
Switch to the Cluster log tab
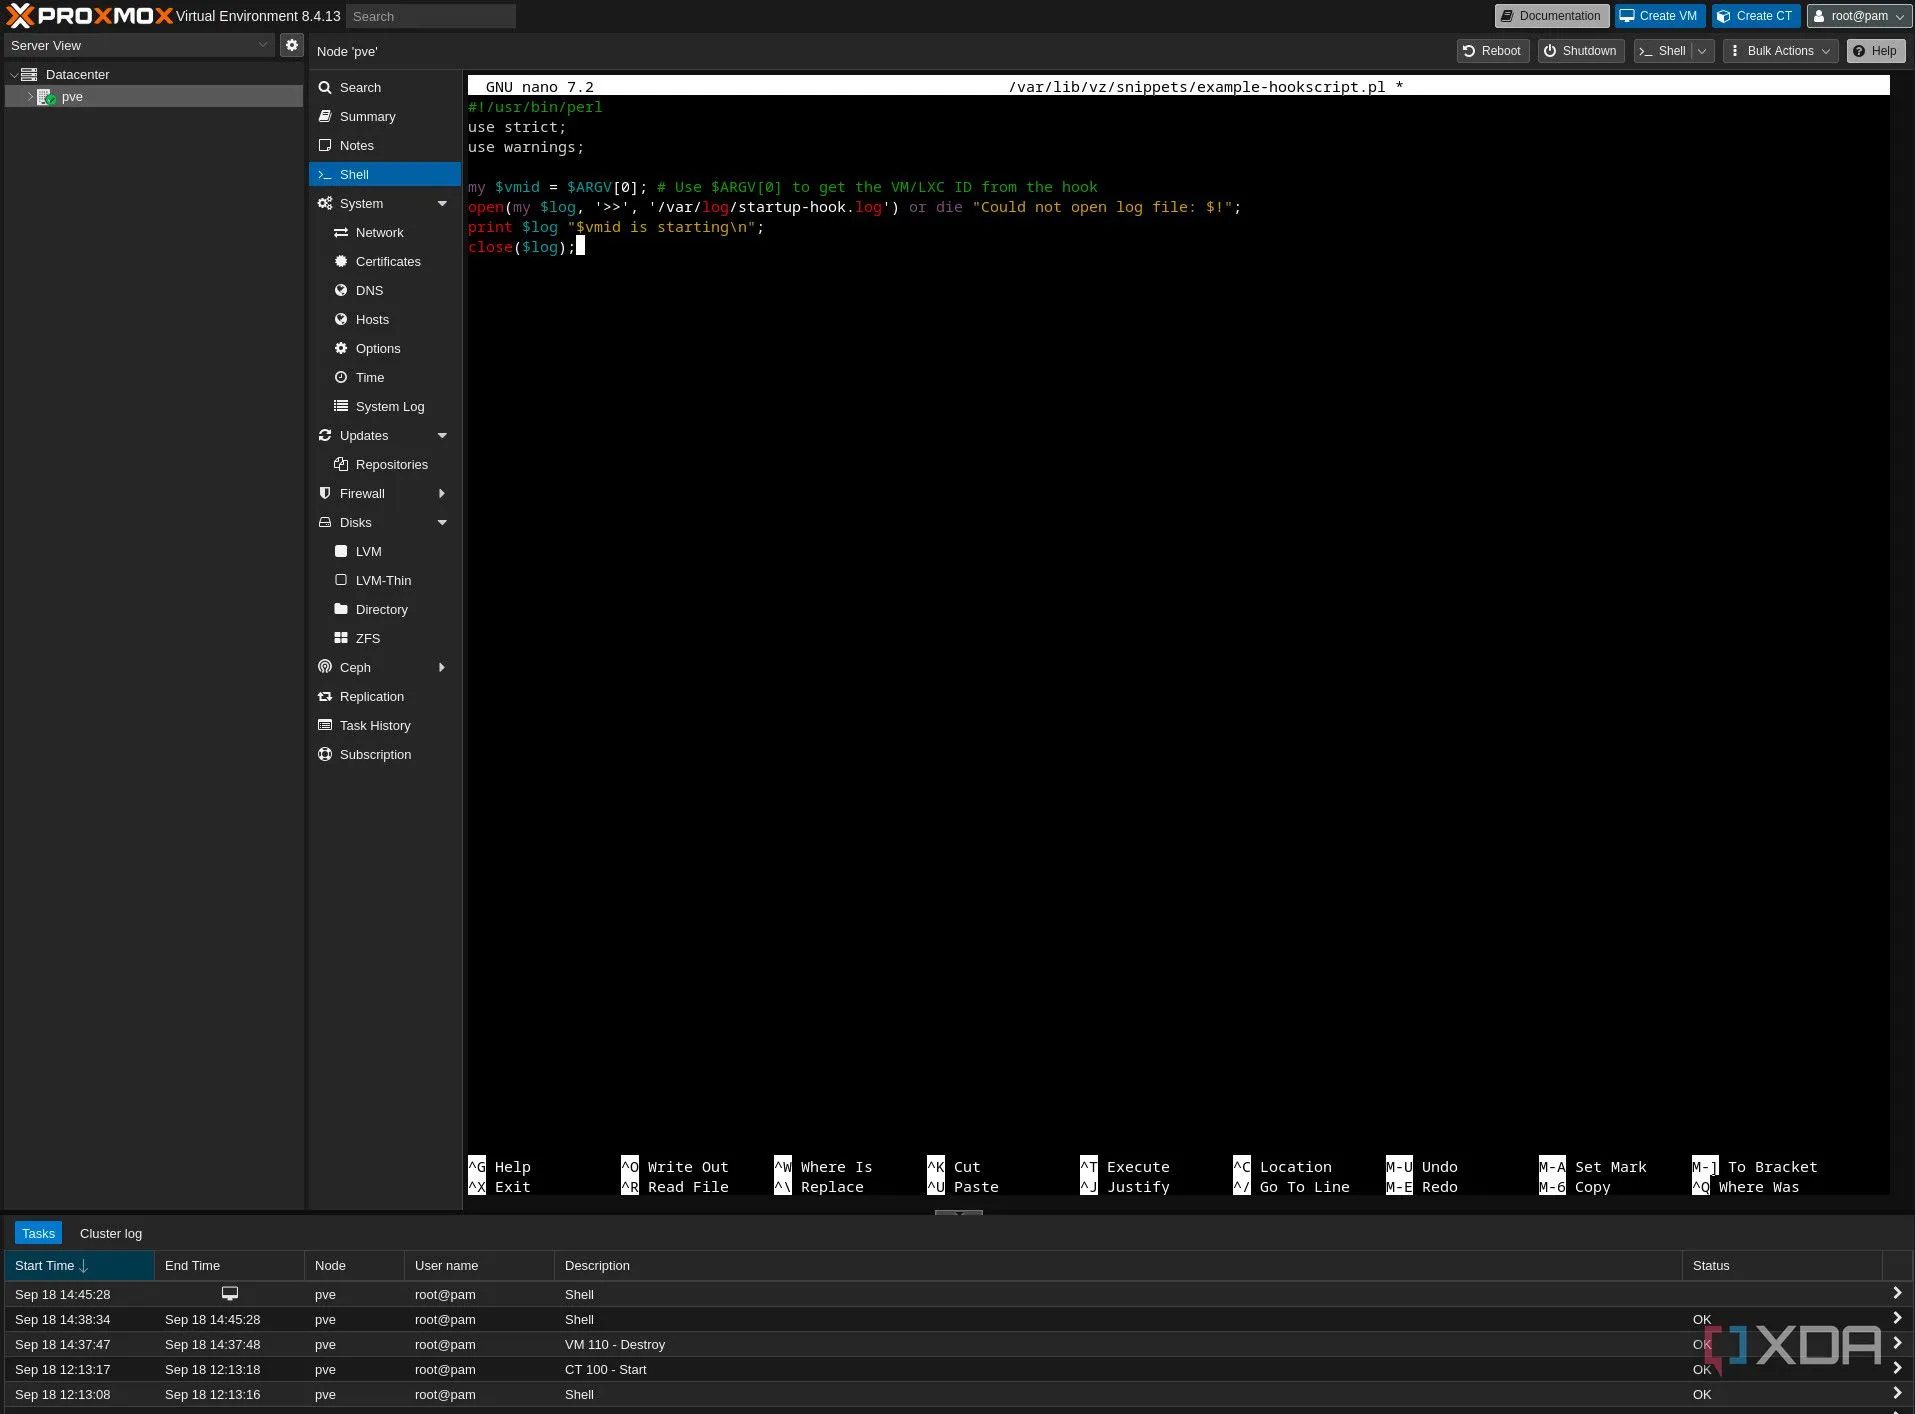point(110,1233)
